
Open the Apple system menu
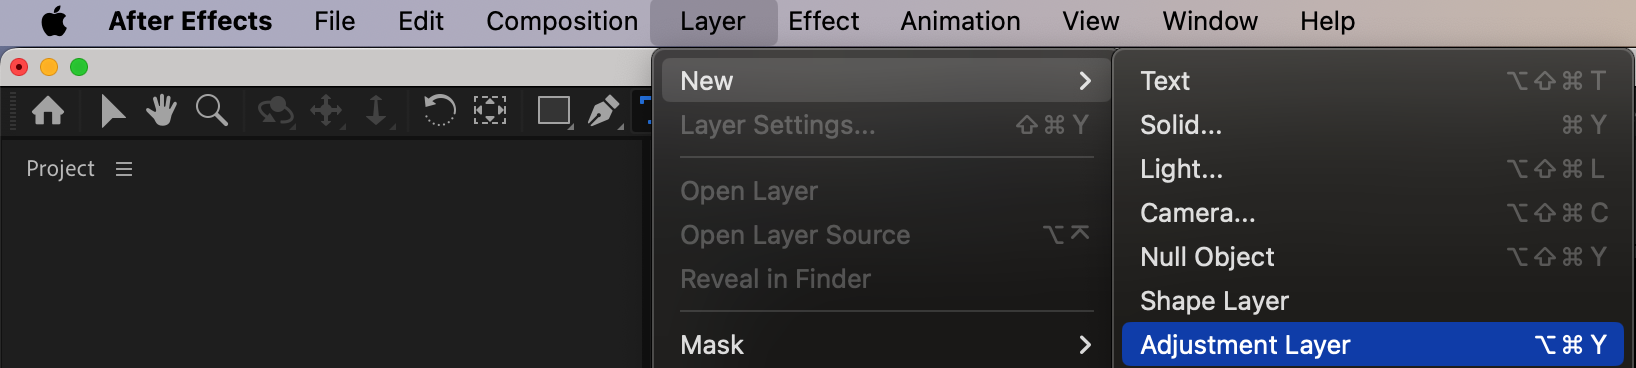[x=54, y=21]
